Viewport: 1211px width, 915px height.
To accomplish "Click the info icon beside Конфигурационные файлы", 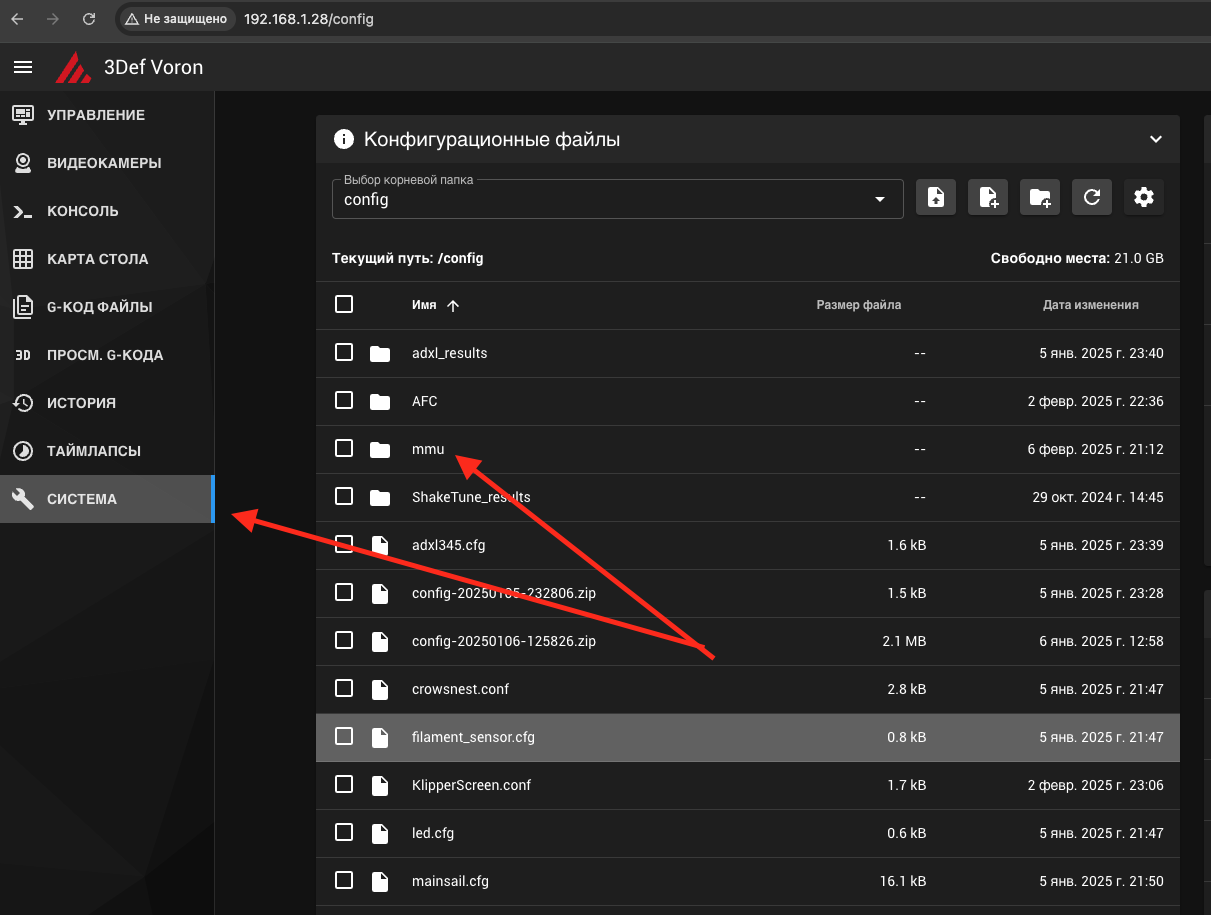I will click(344, 139).
